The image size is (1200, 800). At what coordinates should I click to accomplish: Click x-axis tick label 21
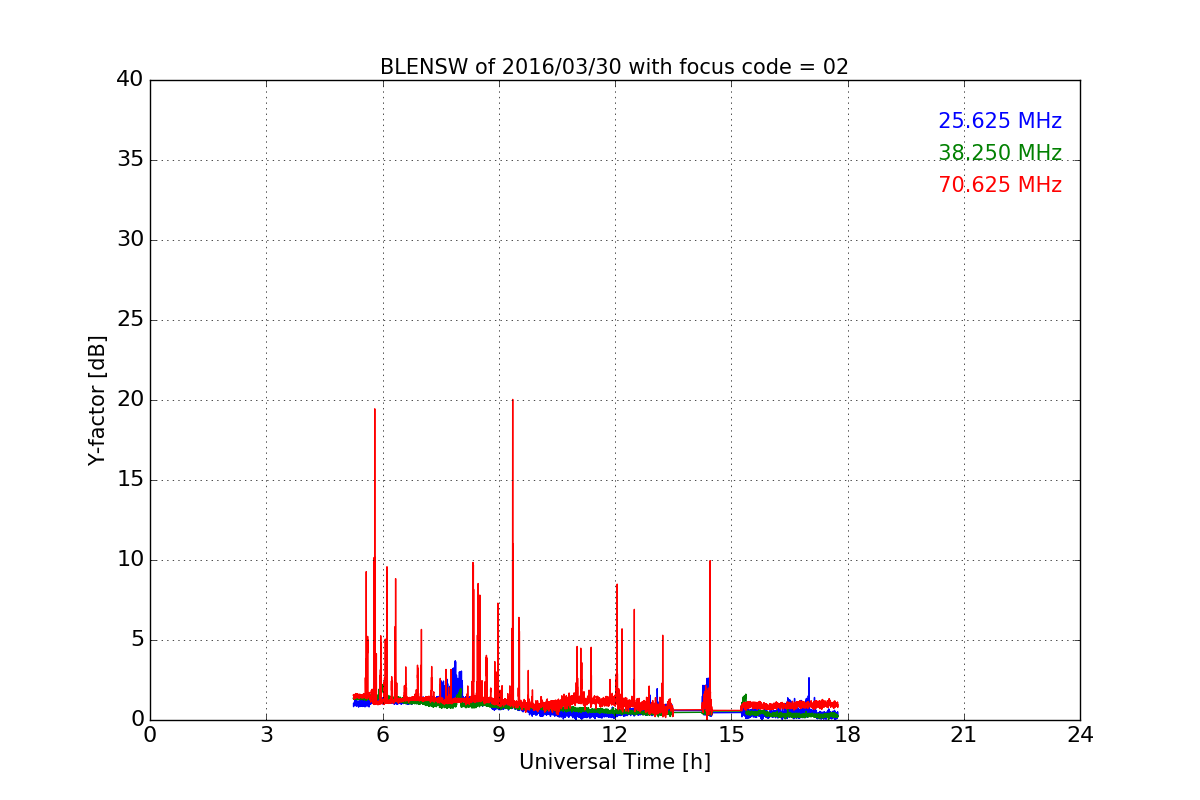(964, 735)
